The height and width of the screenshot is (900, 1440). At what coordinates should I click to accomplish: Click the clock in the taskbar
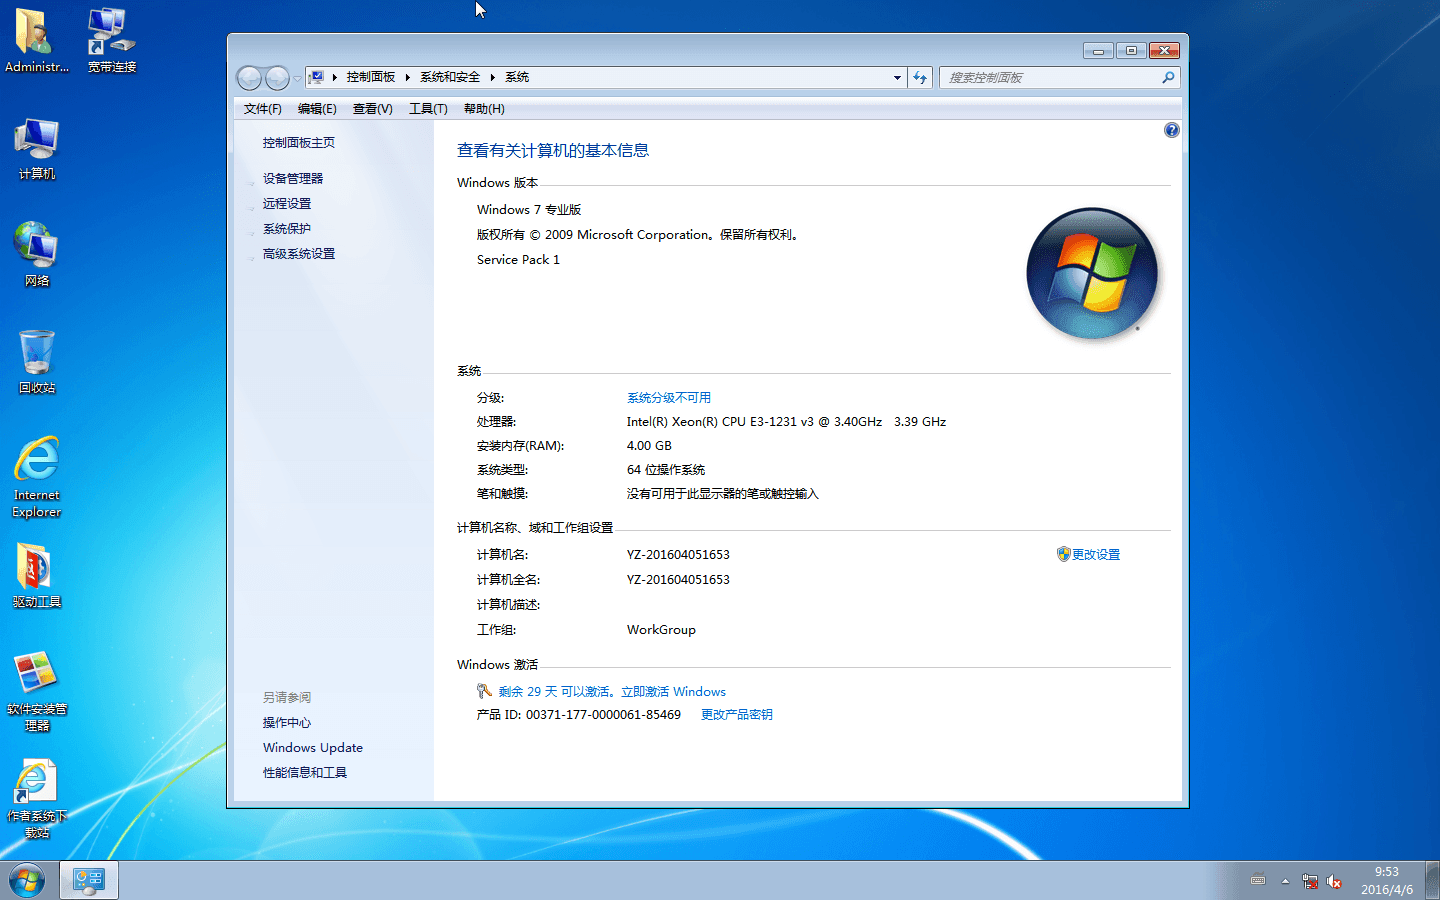pos(1386,881)
